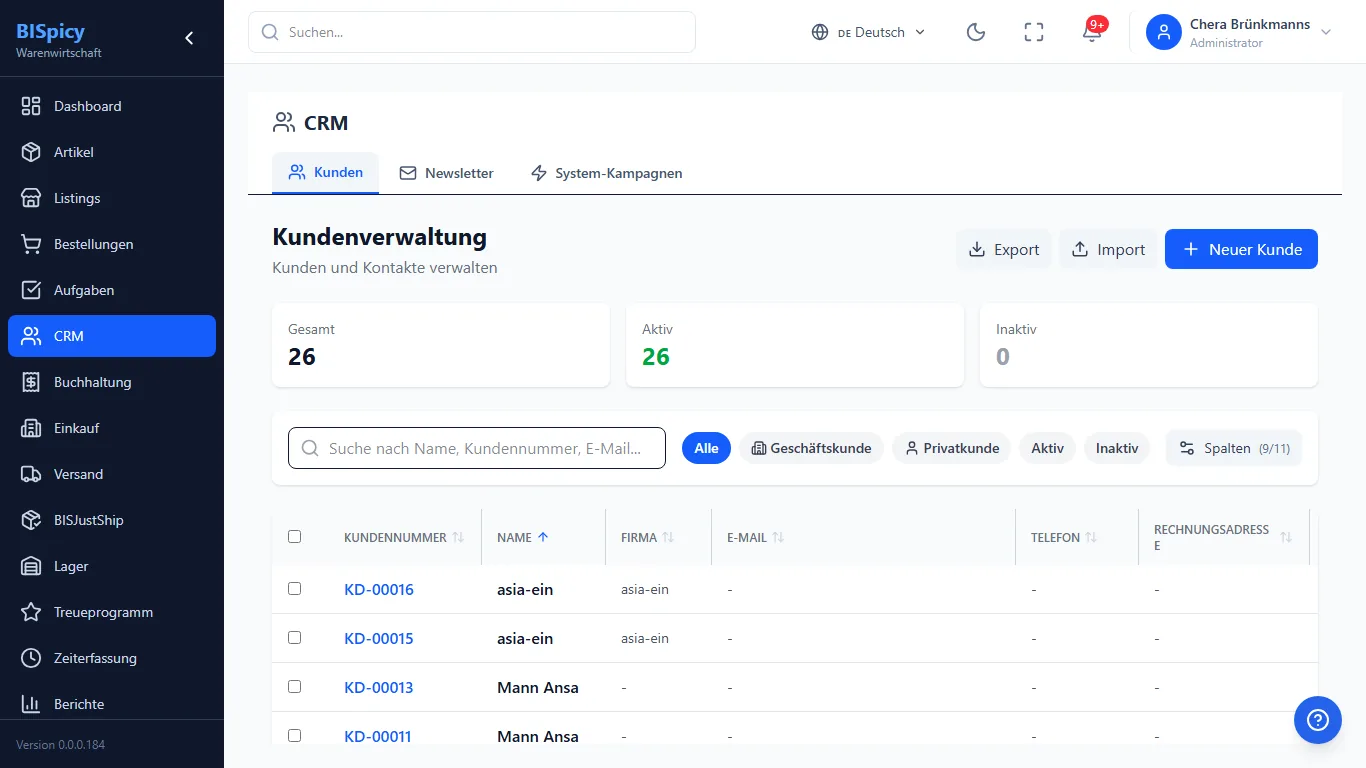Screen dimensions: 1366x768
Task: Click the user avatar icon
Action: tap(1164, 32)
